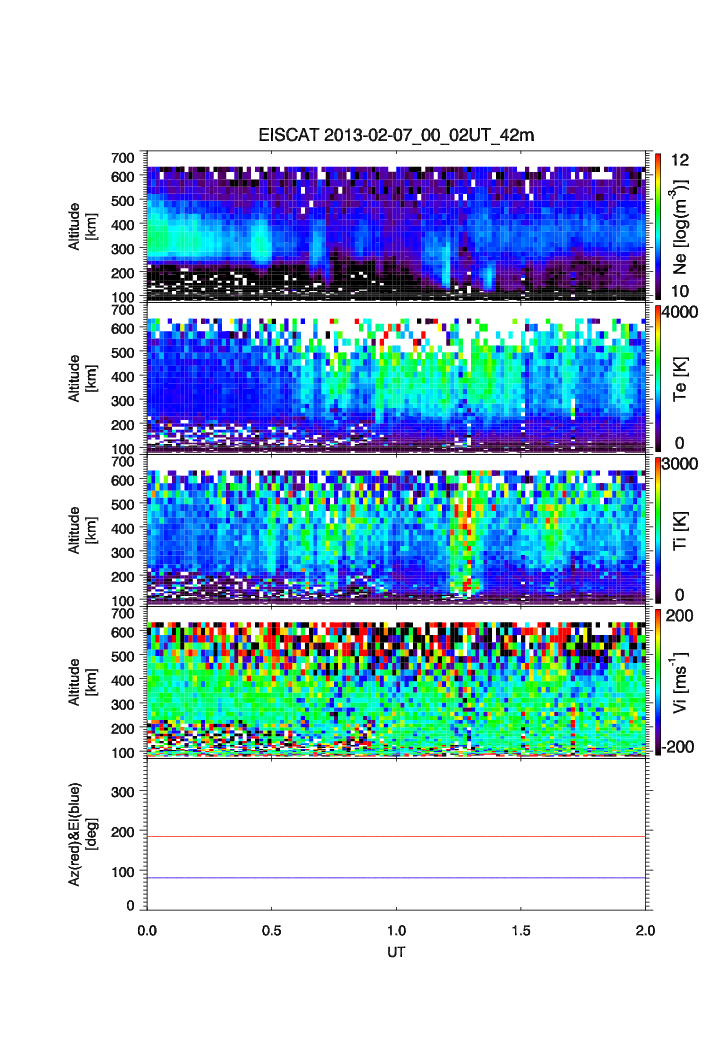Click the Te electron temperature plot panel
Image resolution: width=708 pixels, height=1062 pixels.
click(x=396, y=378)
